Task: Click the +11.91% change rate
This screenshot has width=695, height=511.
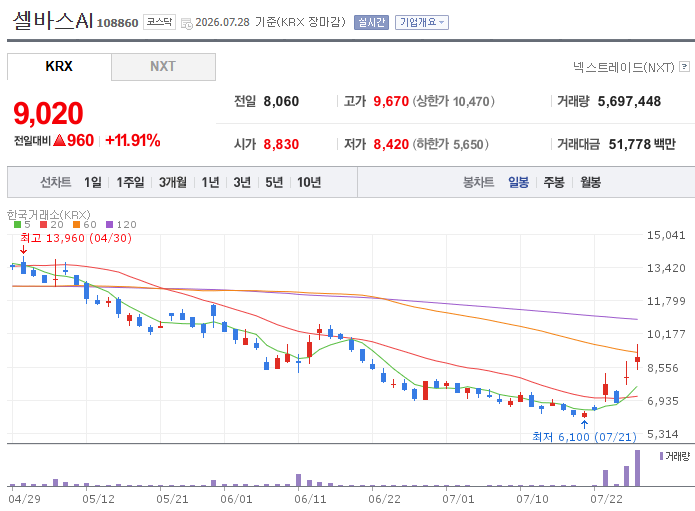Action: tap(133, 140)
